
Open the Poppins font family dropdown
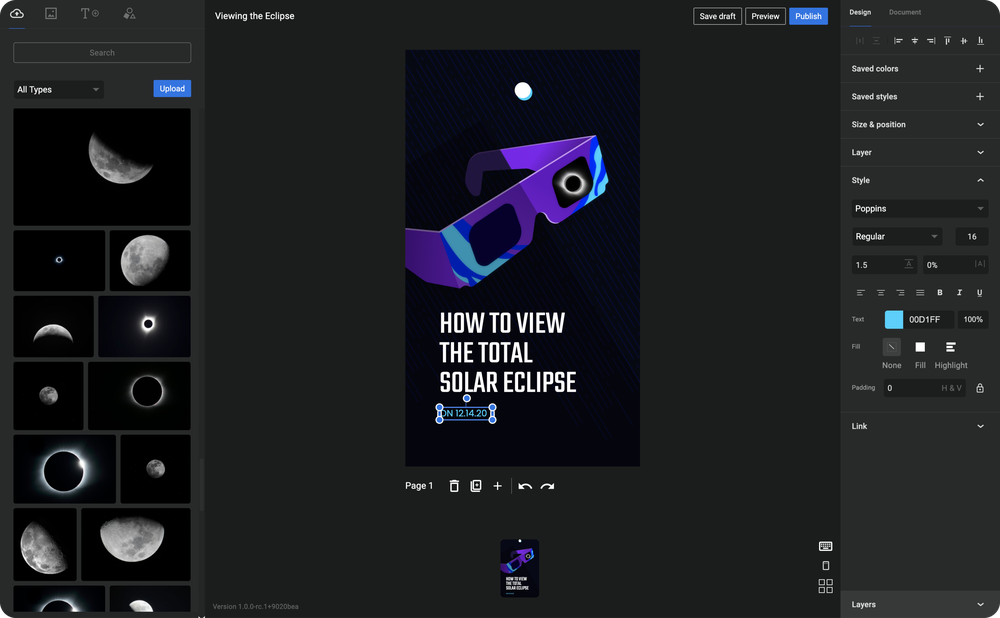tap(918, 208)
